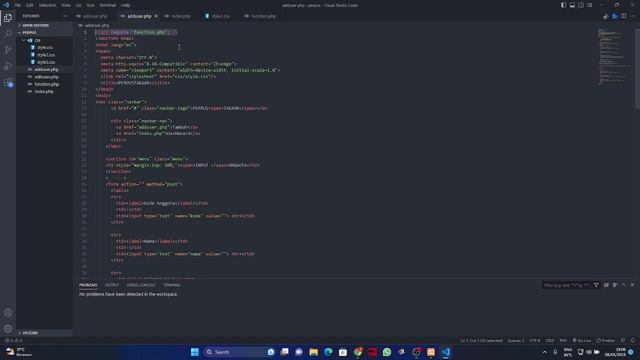This screenshot has height=360, width=640.
Task: Open the File menu
Action: point(18,5)
